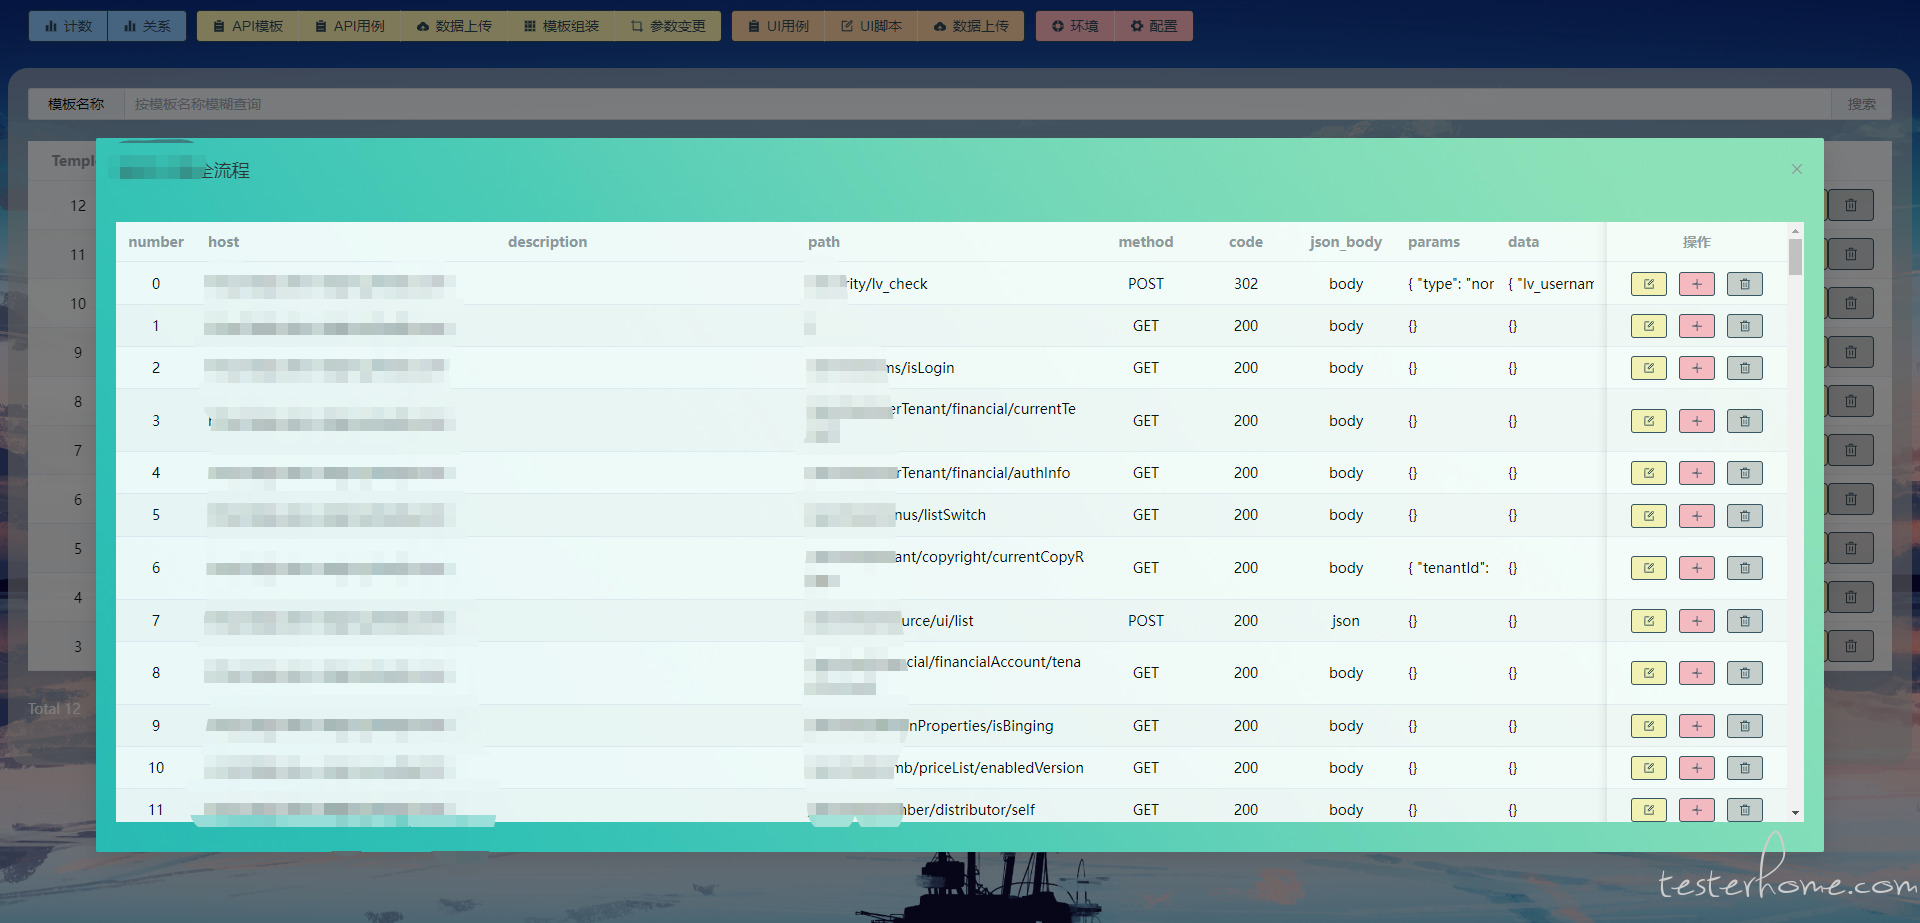Delete row 1 step

[x=1745, y=326]
